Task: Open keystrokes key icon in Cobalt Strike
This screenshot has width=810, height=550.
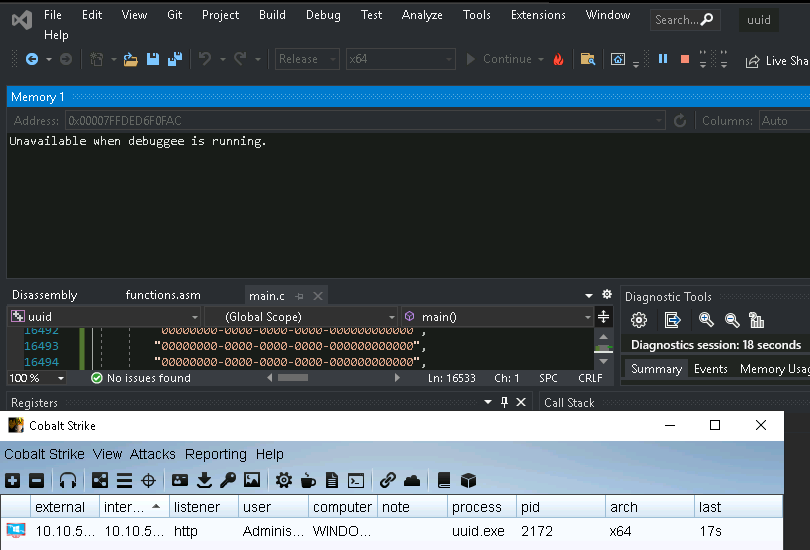Action: (x=228, y=481)
